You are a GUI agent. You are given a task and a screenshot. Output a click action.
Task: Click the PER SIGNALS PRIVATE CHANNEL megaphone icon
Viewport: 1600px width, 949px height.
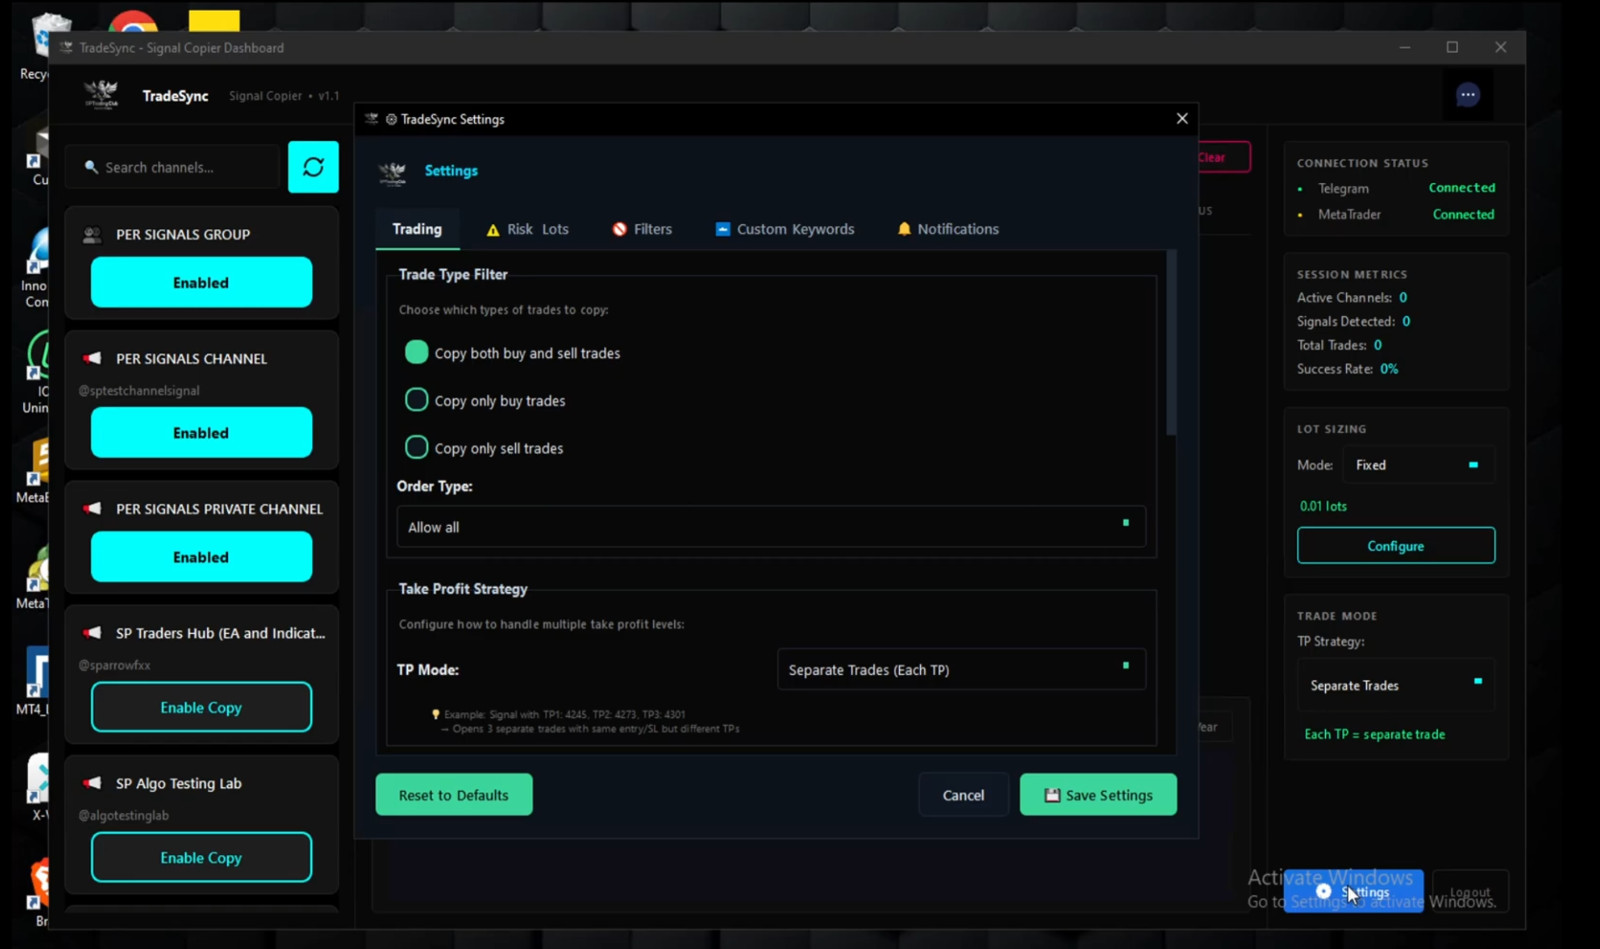92,508
